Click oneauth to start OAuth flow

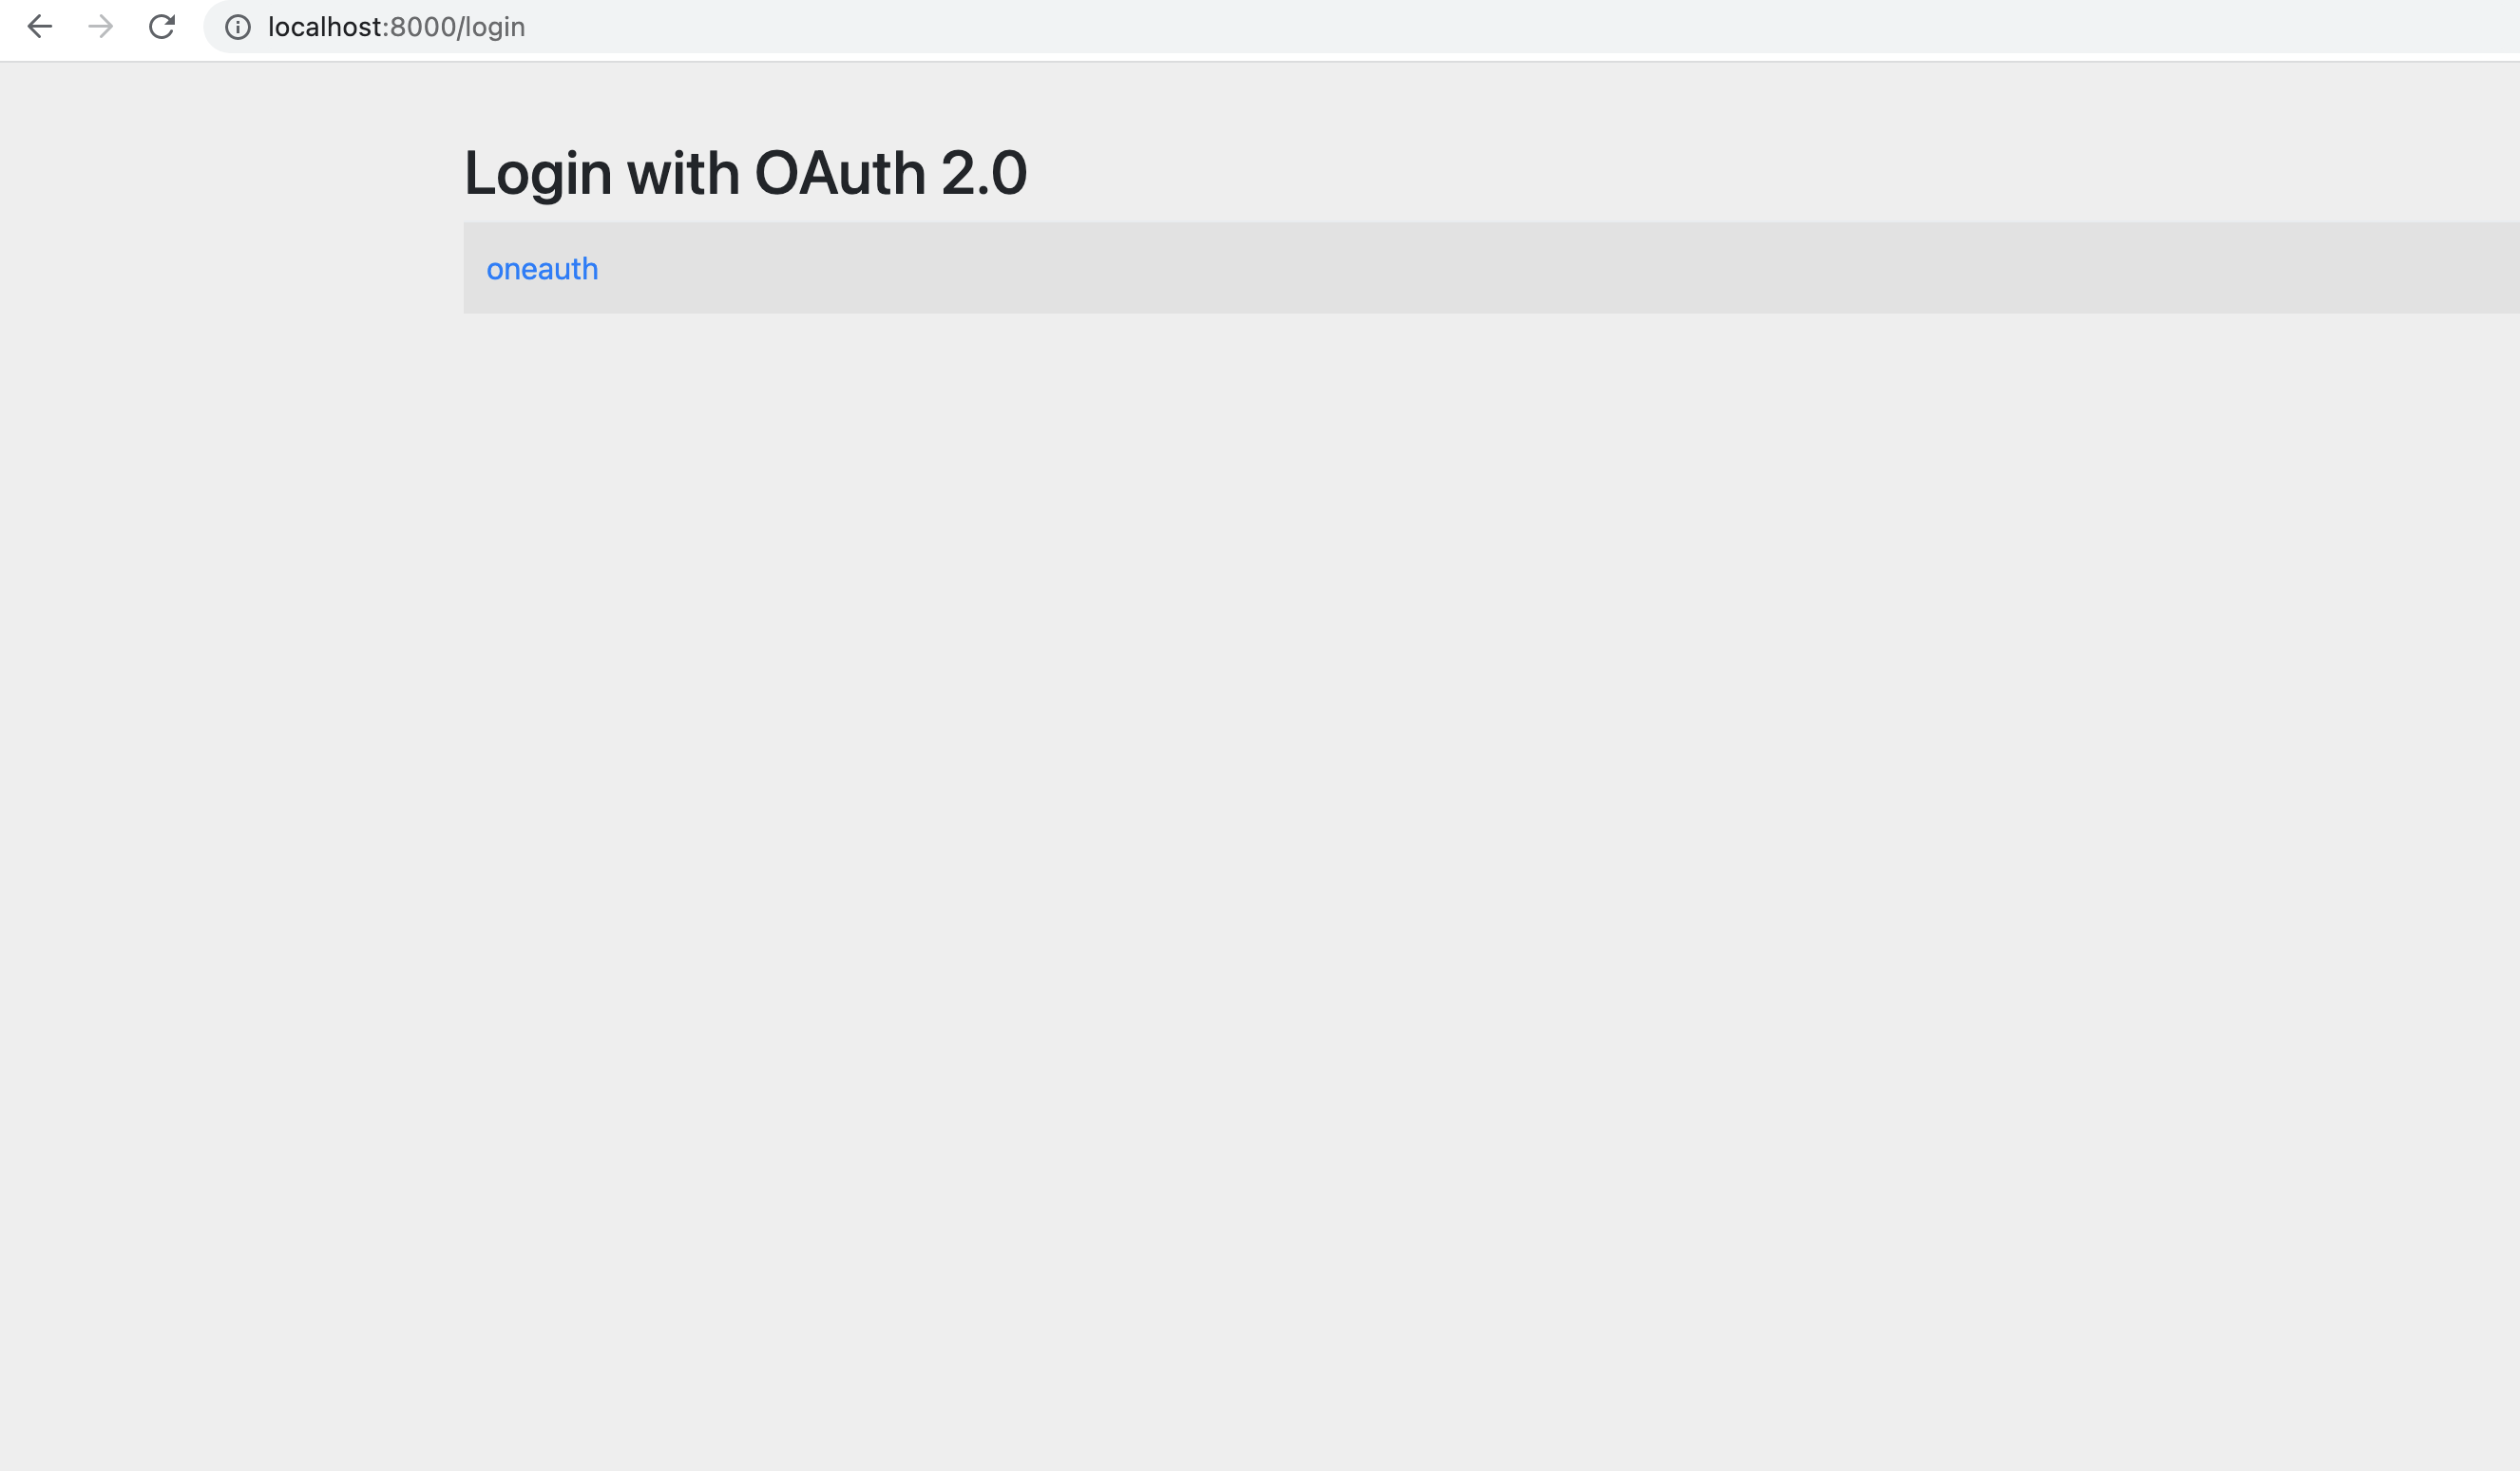541,268
